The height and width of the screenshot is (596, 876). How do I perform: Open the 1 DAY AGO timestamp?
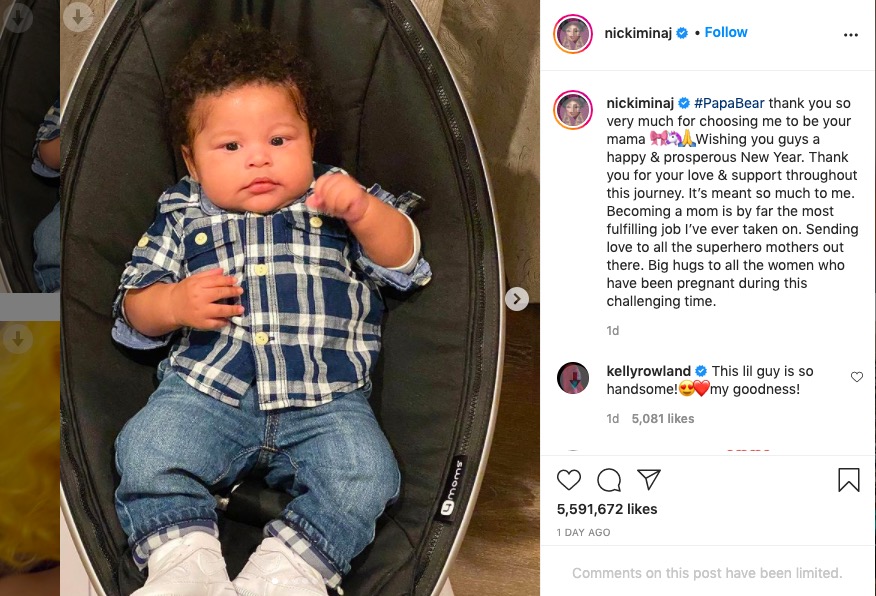click(x=583, y=532)
